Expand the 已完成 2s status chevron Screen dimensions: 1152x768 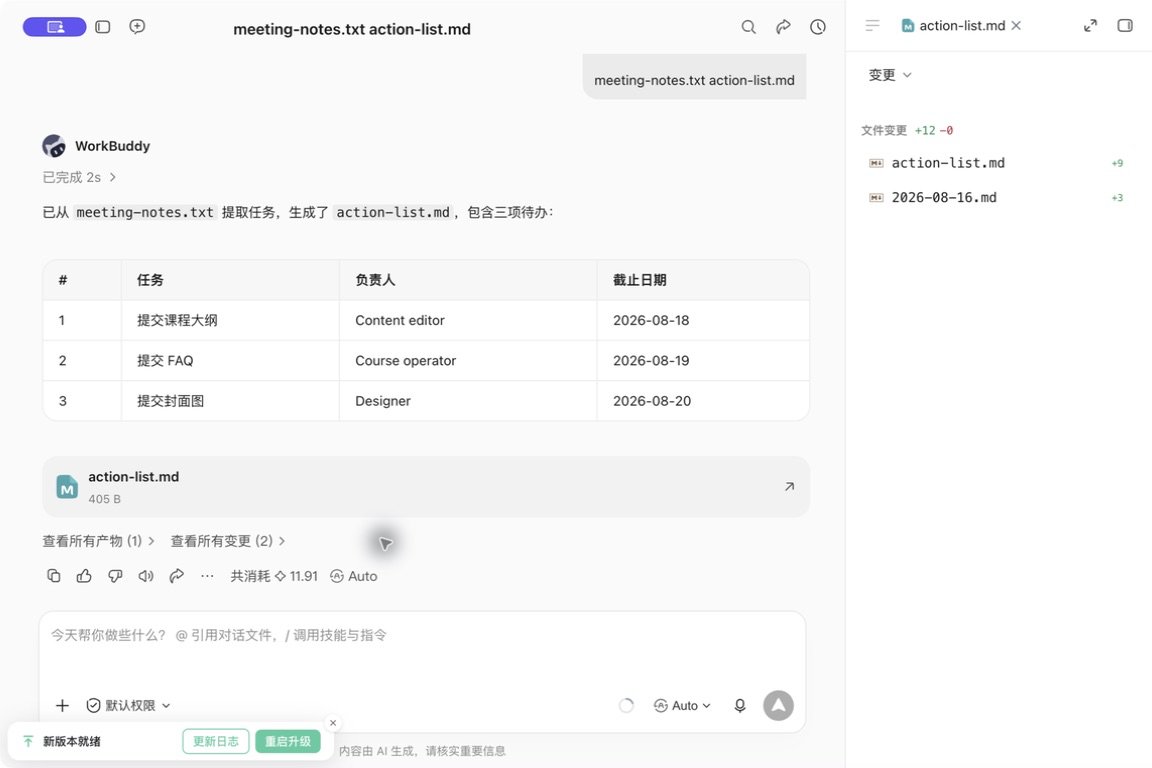[x=112, y=177]
